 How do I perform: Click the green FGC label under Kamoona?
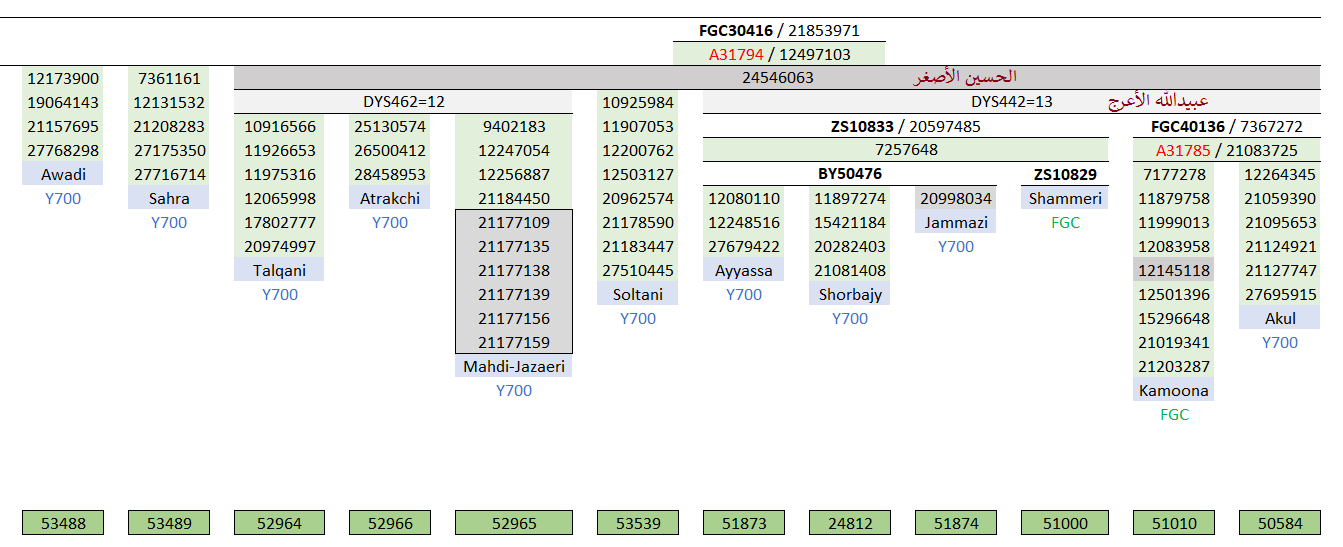pos(1174,415)
